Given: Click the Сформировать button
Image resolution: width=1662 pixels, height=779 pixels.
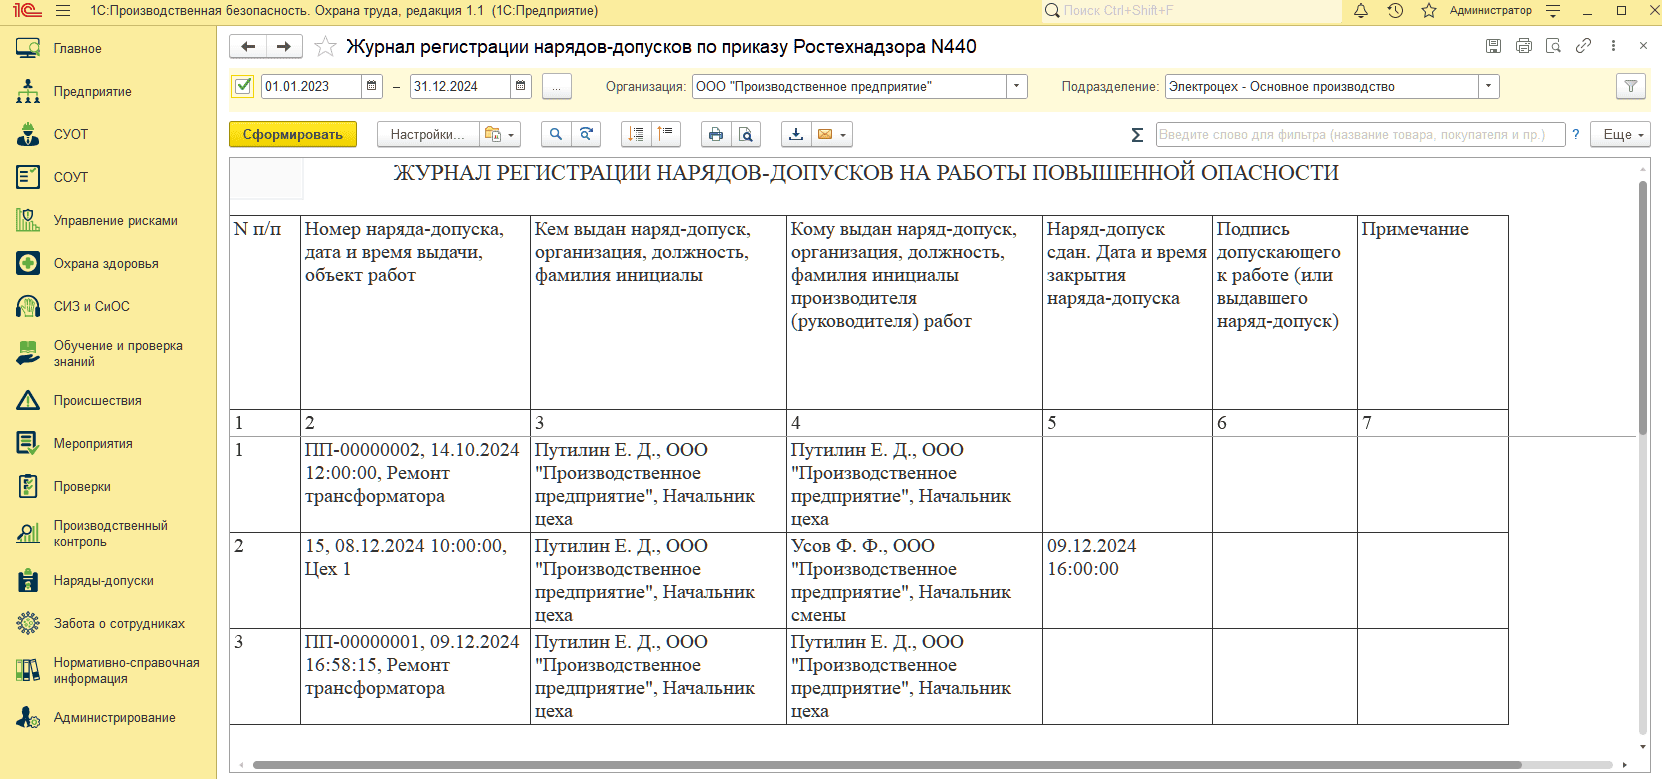Looking at the screenshot, I should click(293, 134).
